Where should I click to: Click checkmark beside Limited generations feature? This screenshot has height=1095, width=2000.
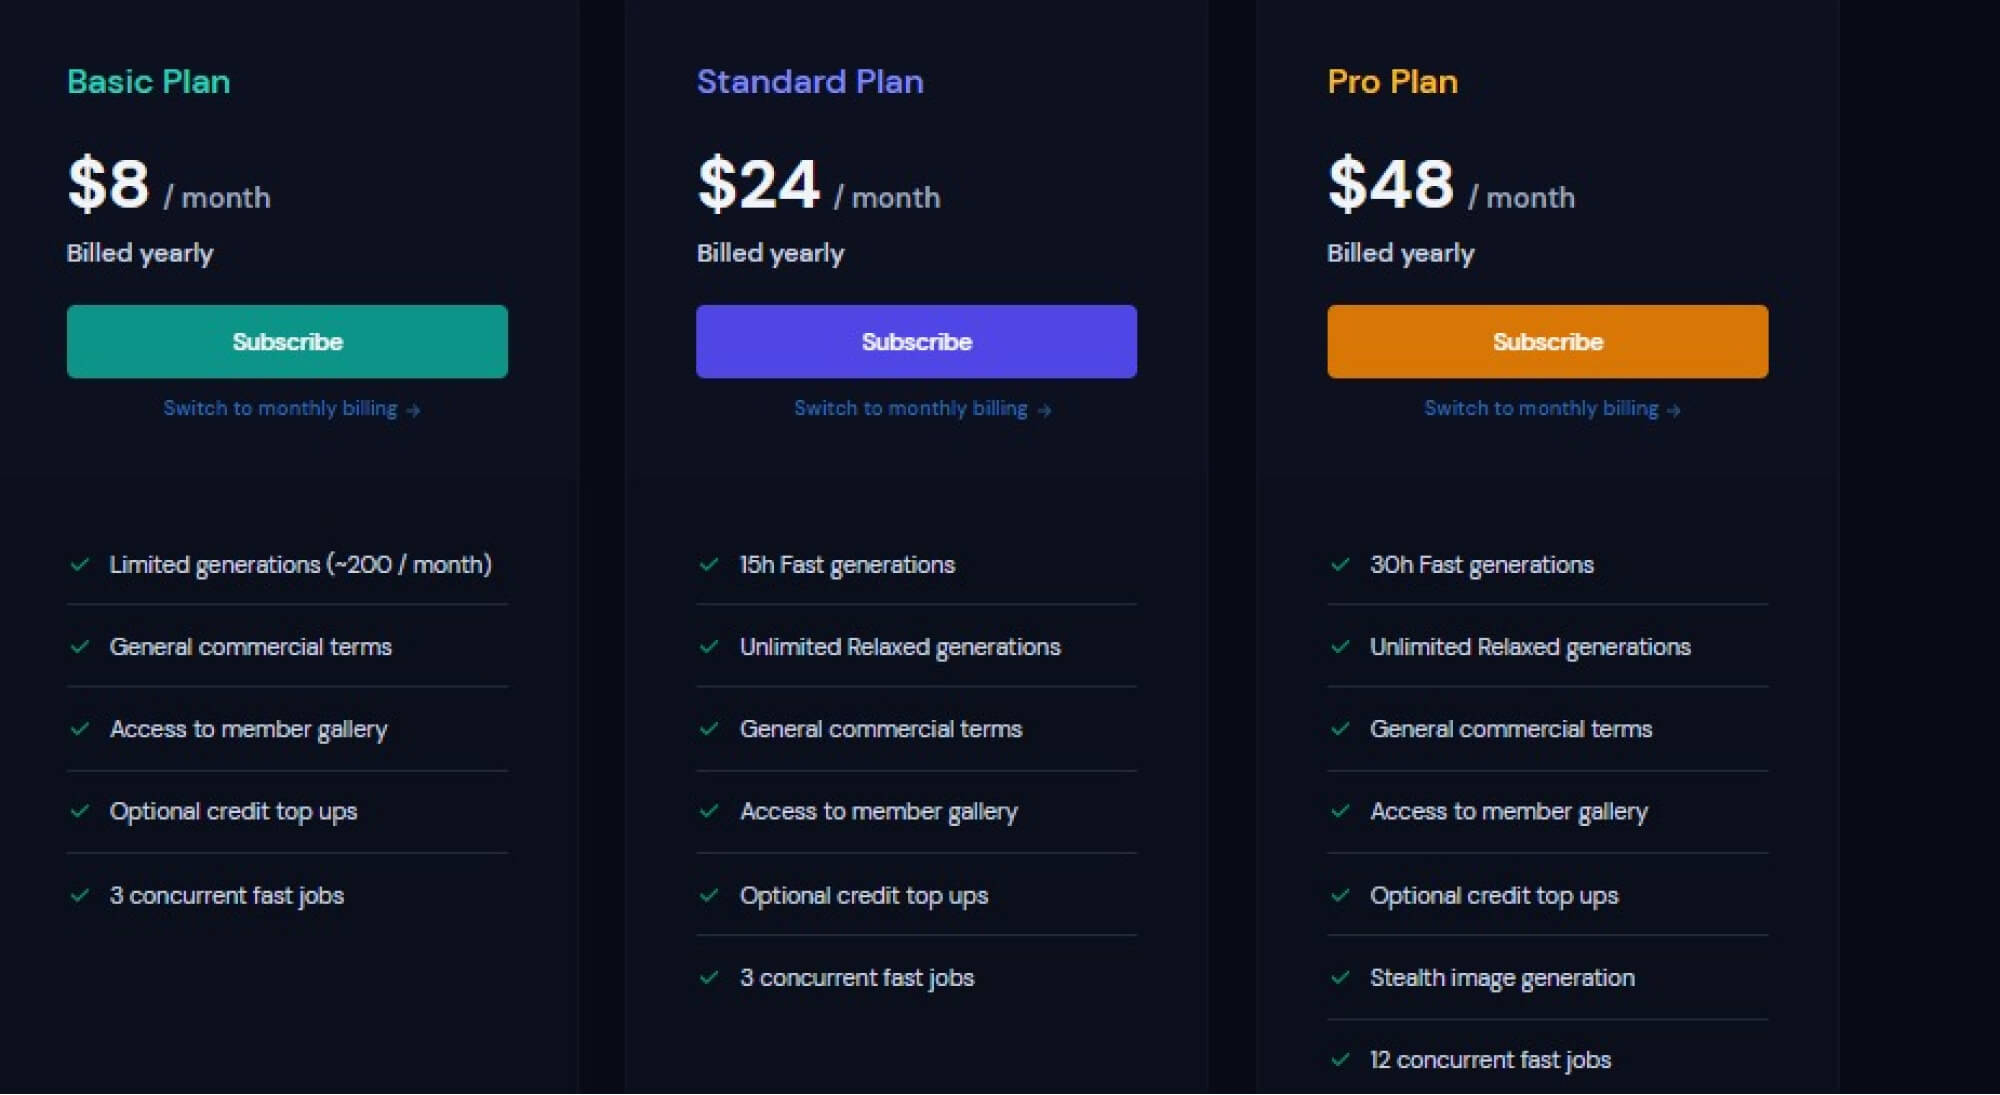[80, 564]
